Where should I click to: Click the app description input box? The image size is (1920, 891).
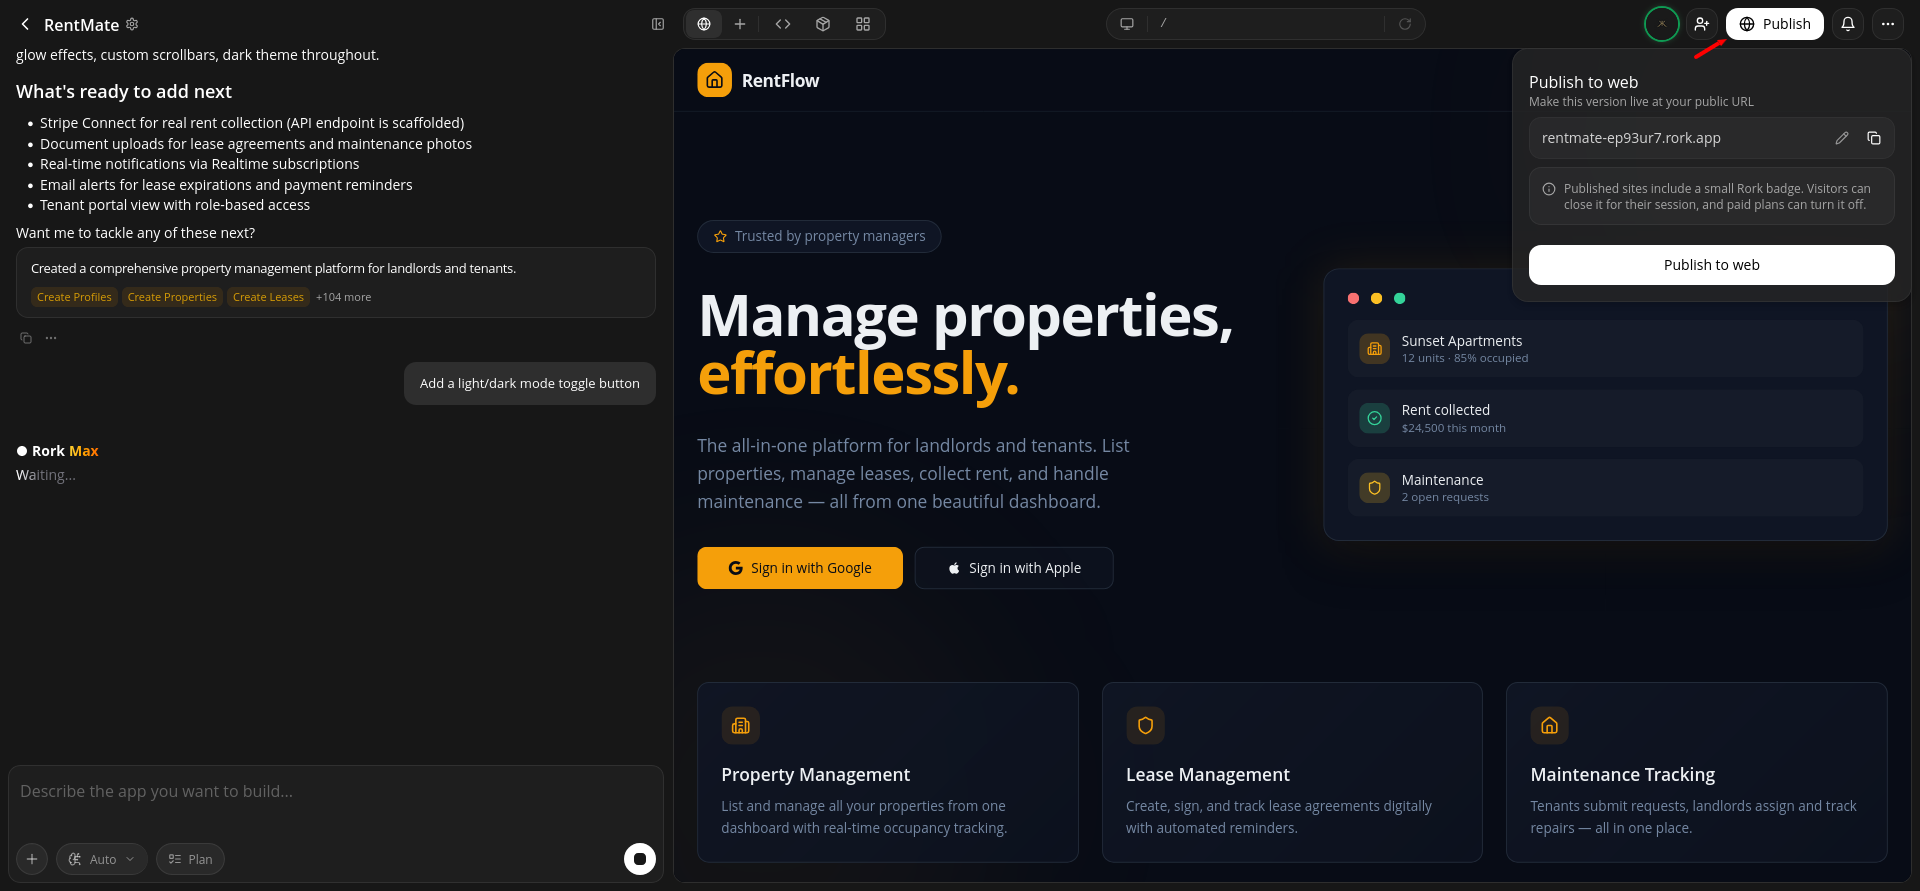[335, 792]
